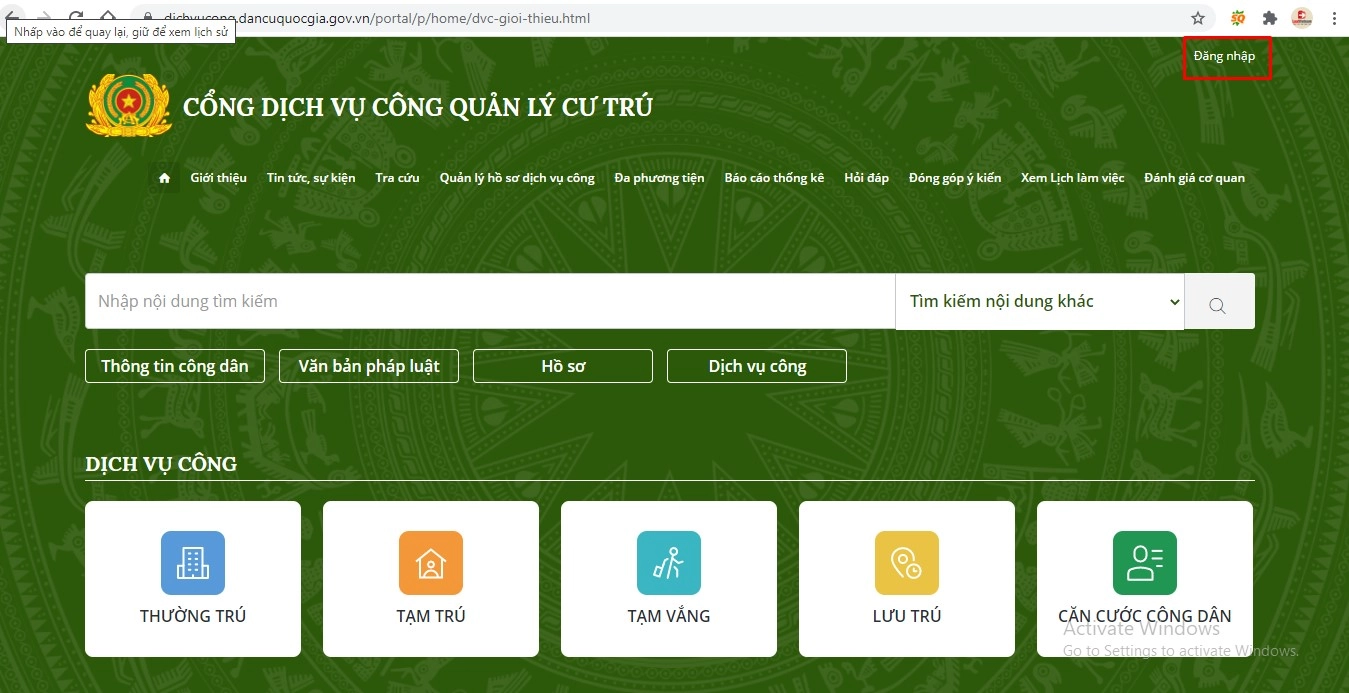Screen dimensions: 1349x693
Task: Open the Tra cứu menu item
Action: click(397, 177)
